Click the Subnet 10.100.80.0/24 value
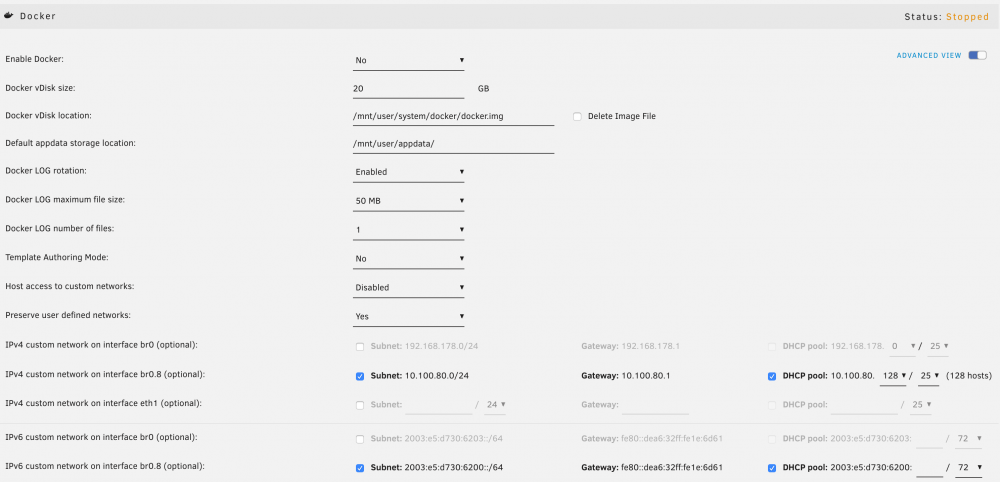Image resolution: width=1000 pixels, height=482 pixels. coord(437,376)
